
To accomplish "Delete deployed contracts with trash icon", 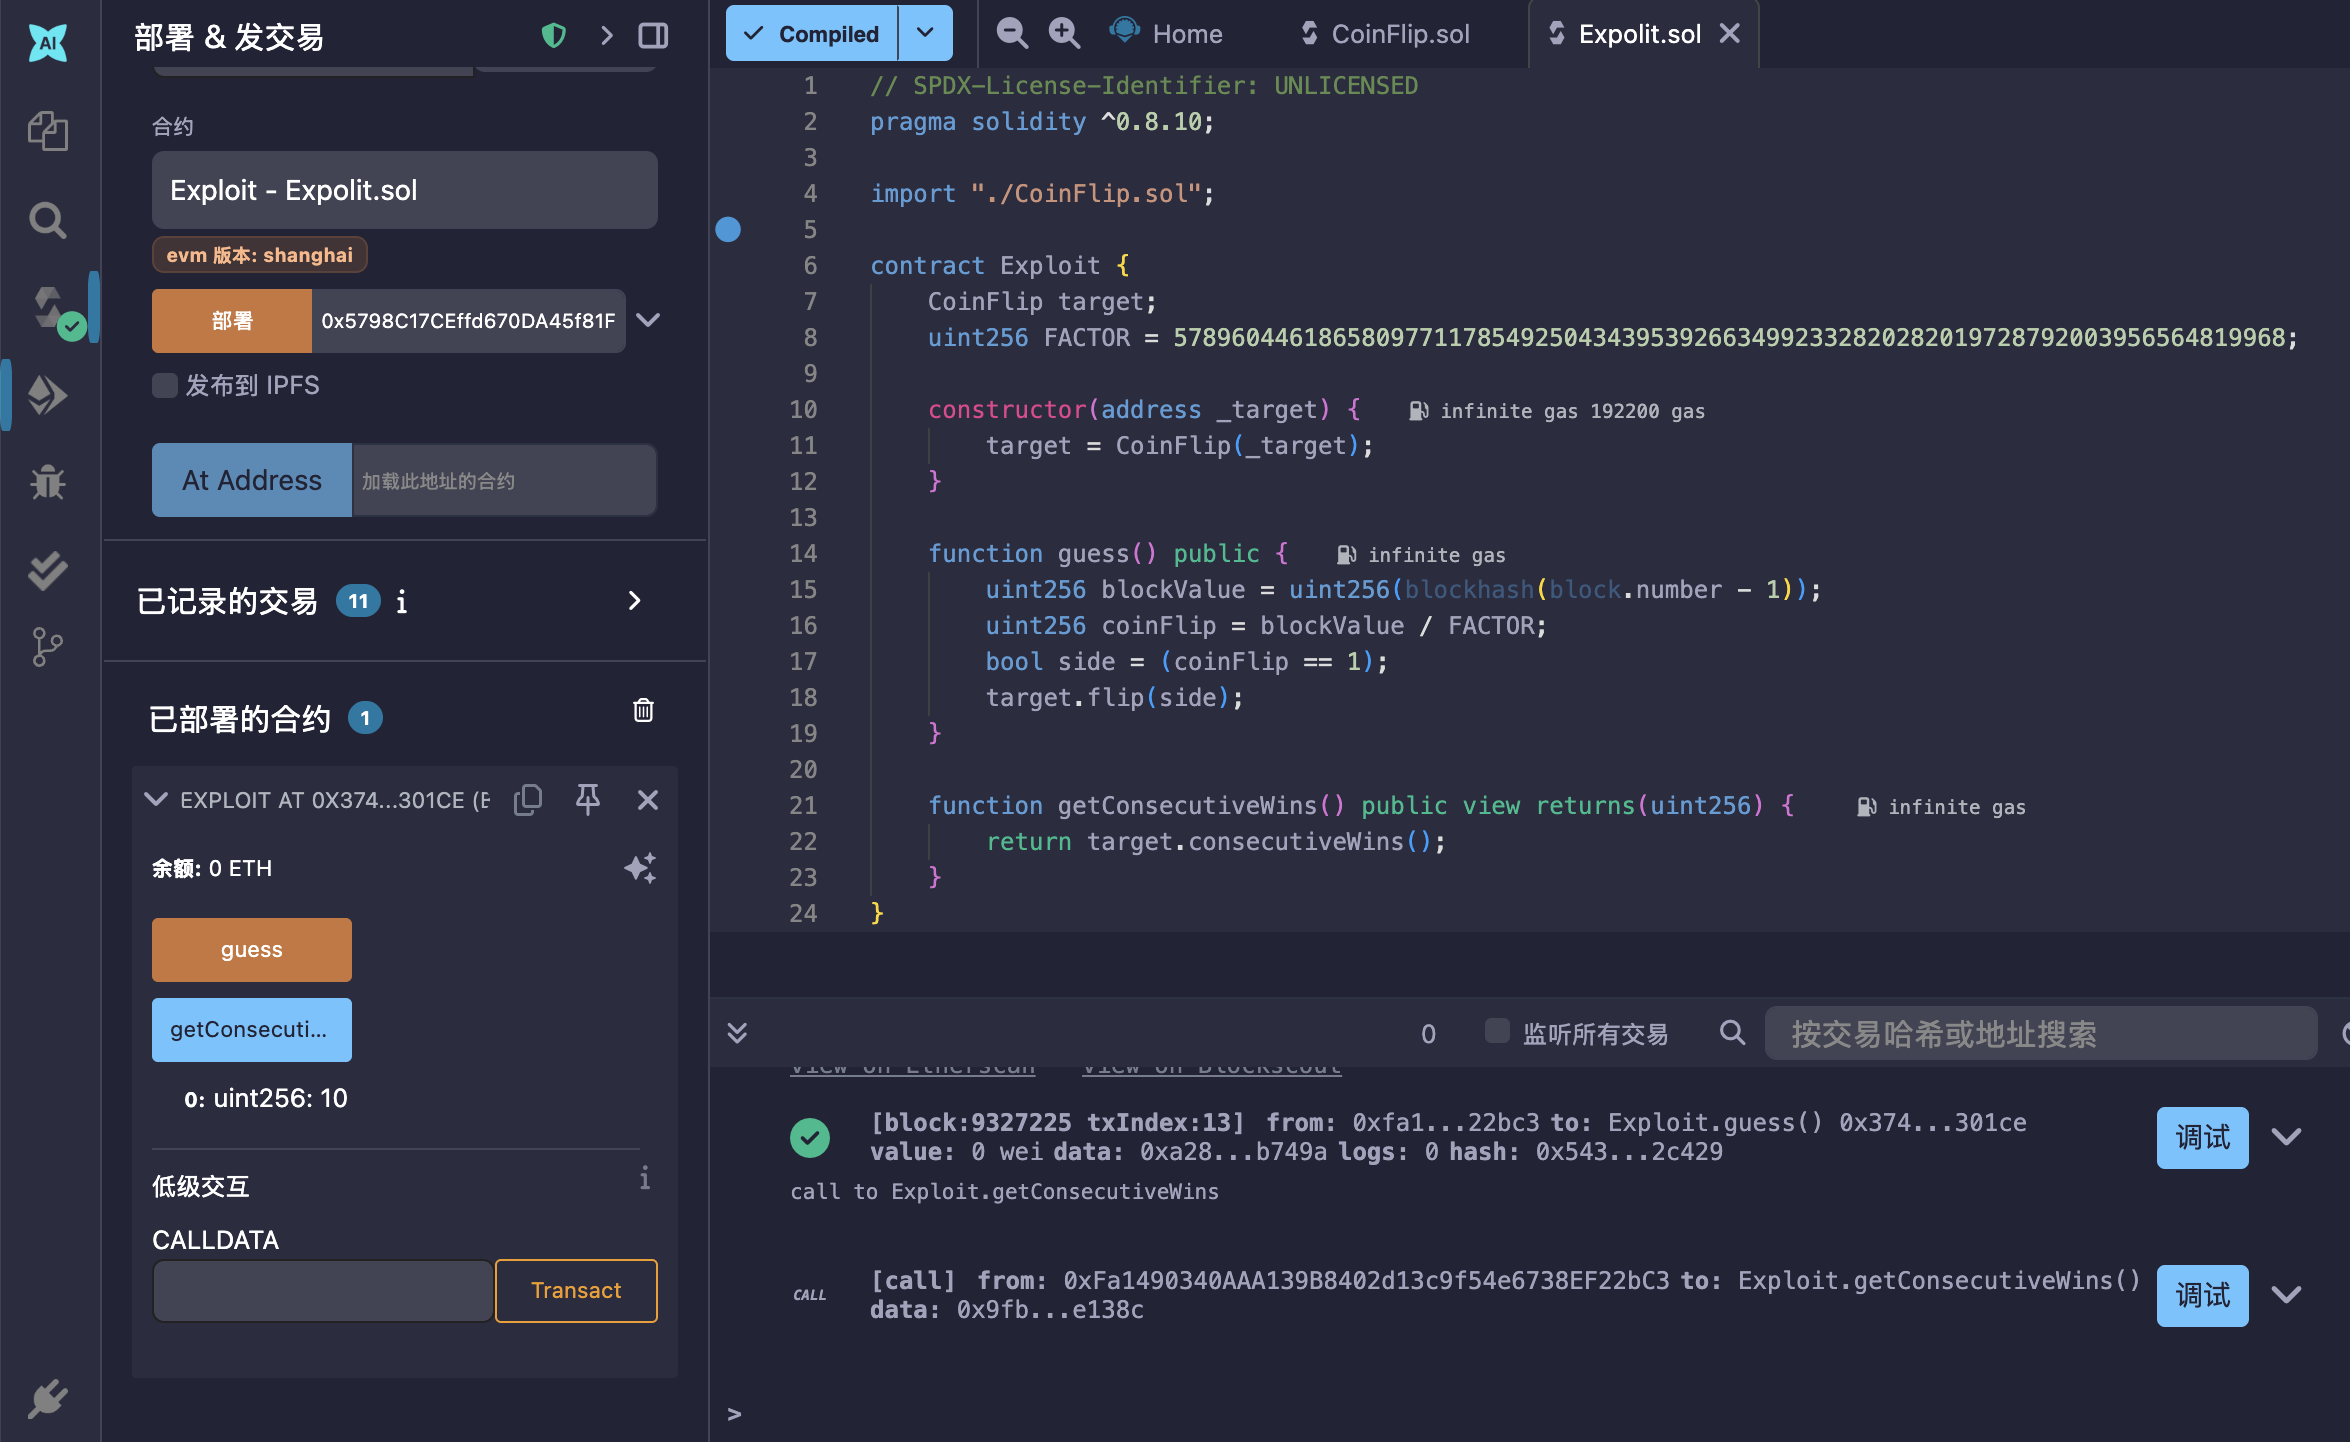I will pyautogui.click(x=643, y=710).
